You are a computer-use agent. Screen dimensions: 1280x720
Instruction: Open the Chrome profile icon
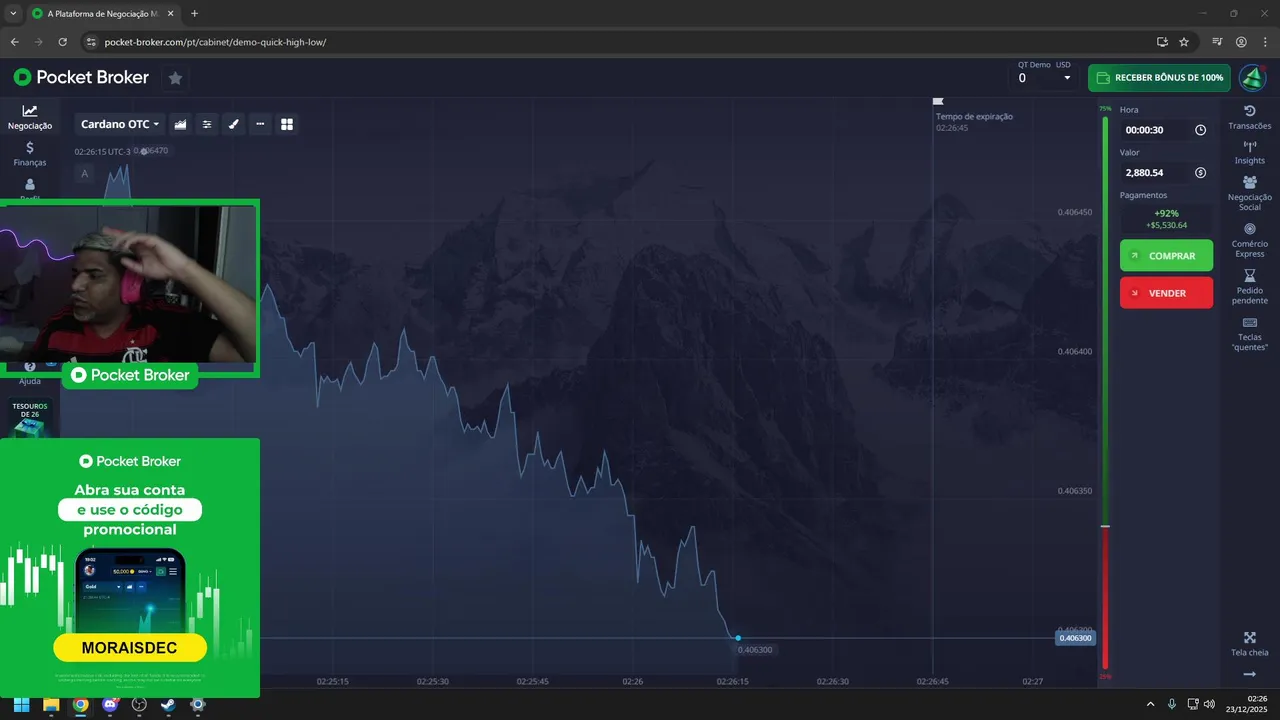pos(1241,42)
